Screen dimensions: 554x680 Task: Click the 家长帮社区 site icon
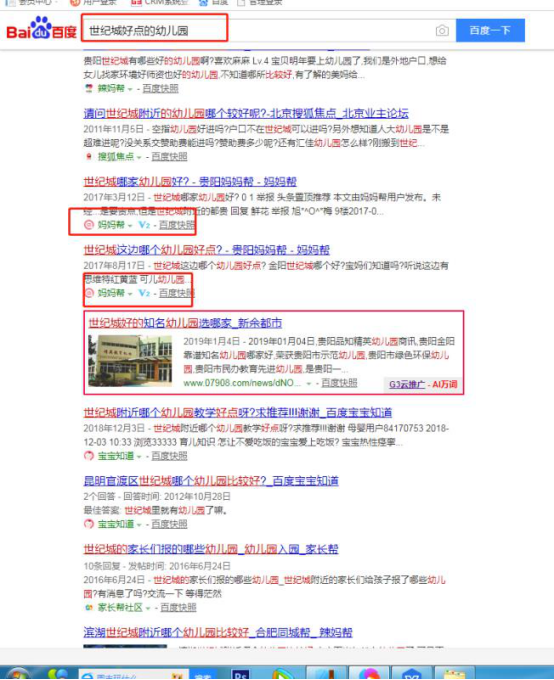tap(89, 608)
